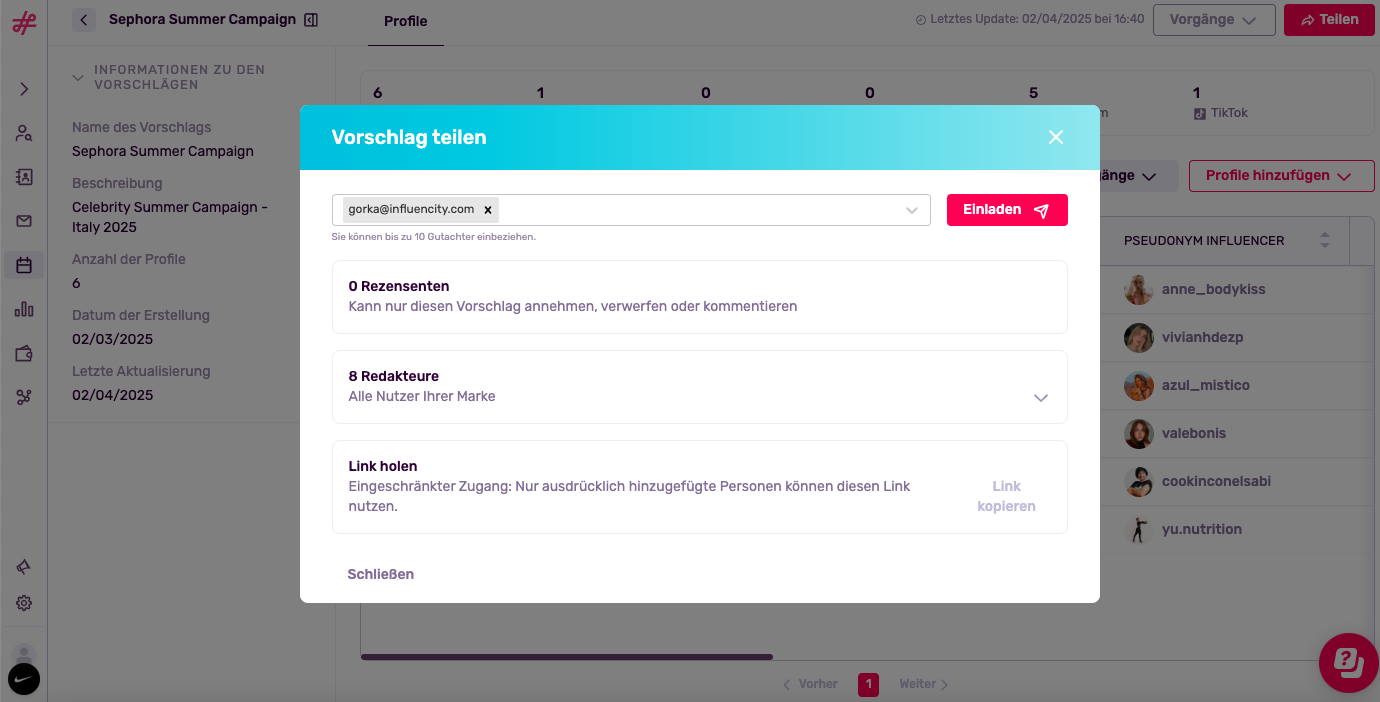Open the Vorgänge dropdown in header
1380x702 pixels.
pyautogui.click(x=1214, y=20)
